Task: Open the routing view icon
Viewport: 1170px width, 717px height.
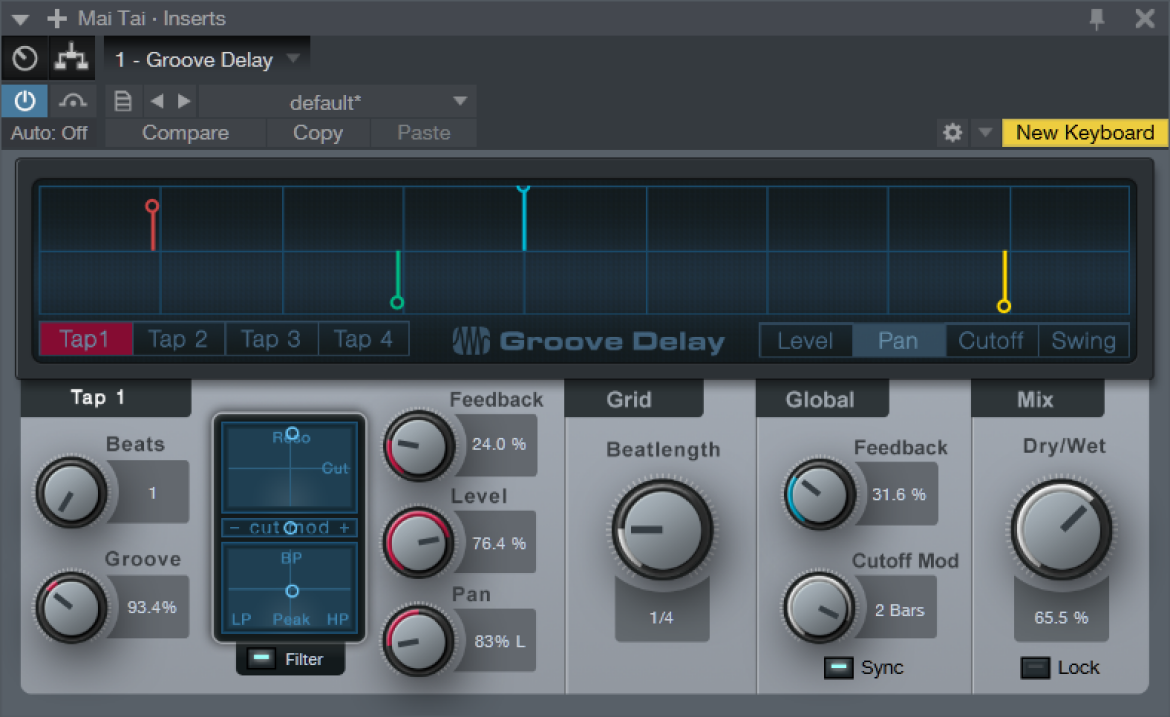Action: tap(72, 58)
